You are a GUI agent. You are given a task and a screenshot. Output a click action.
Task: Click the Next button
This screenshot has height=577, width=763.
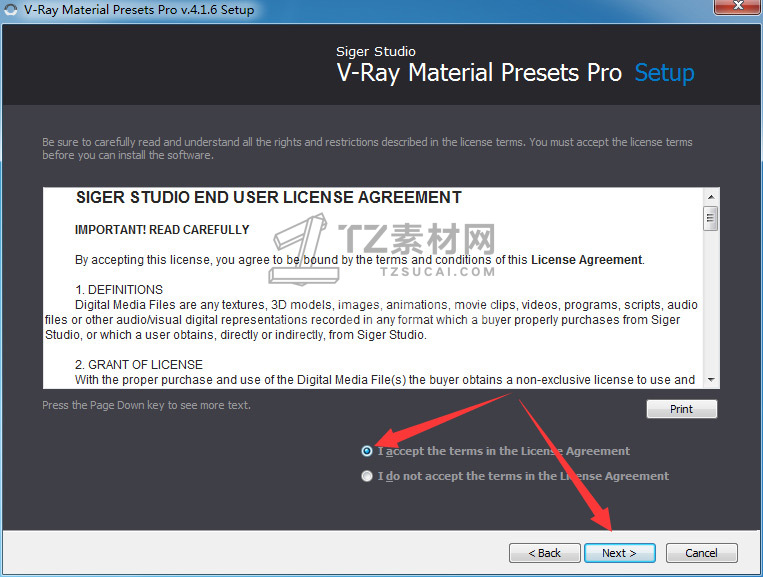coord(619,553)
